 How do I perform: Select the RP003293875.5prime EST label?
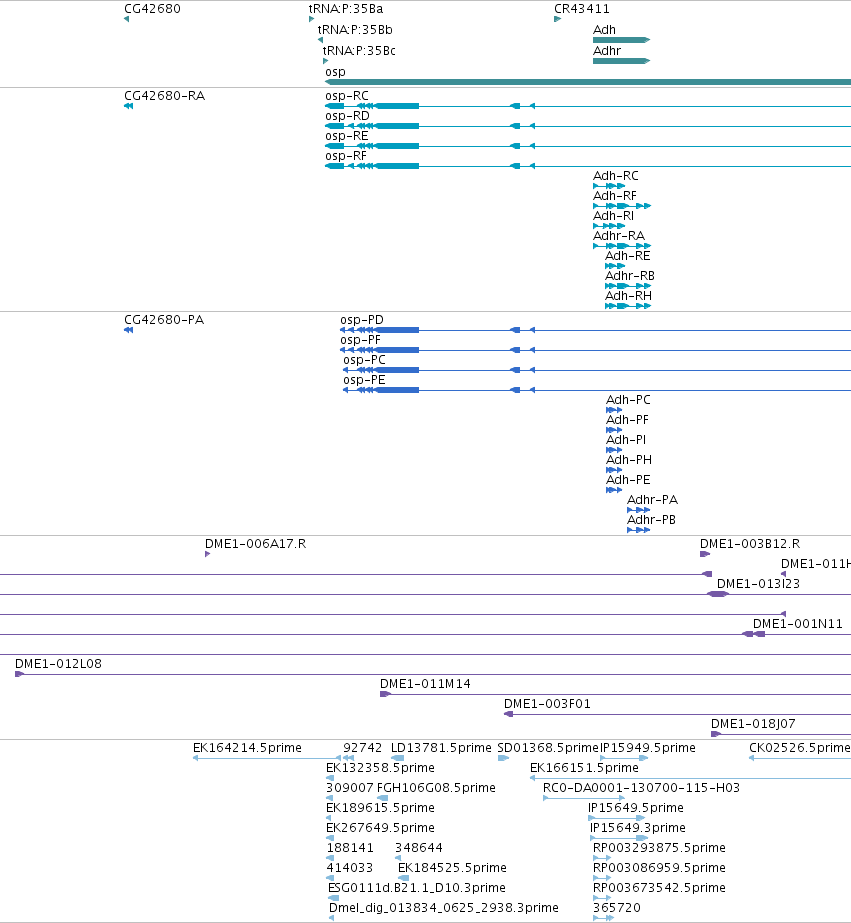(x=659, y=848)
